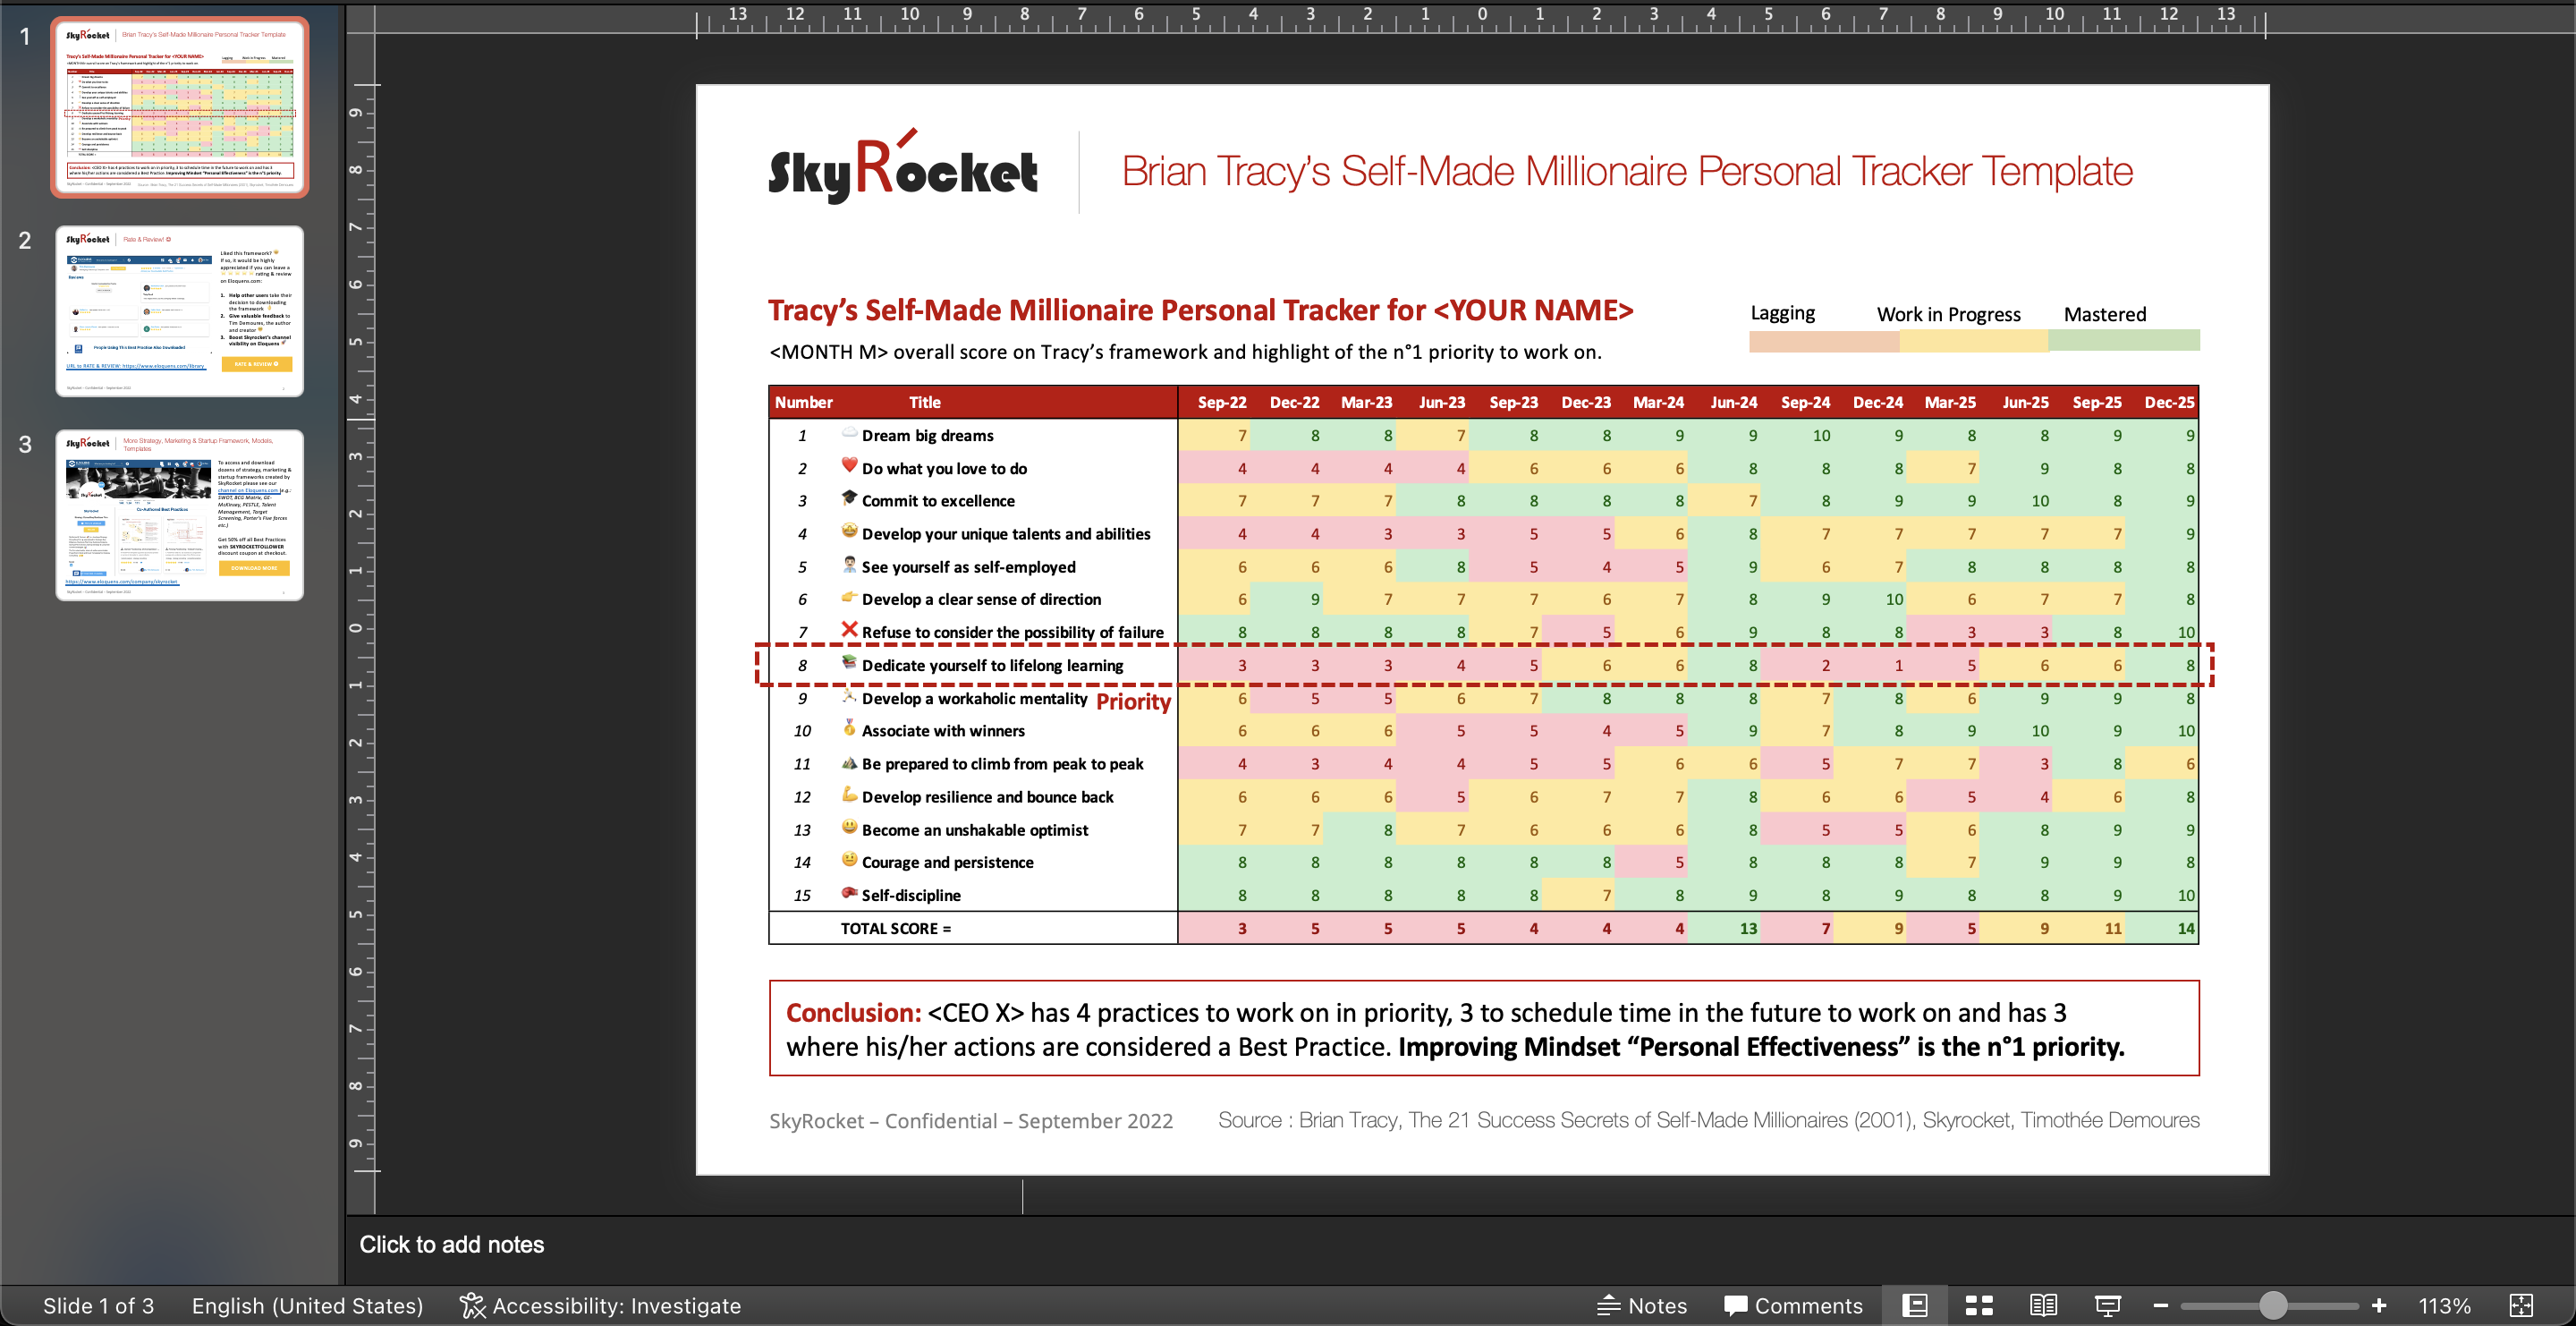Click the Dec-23 column header

click(x=1586, y=402)
